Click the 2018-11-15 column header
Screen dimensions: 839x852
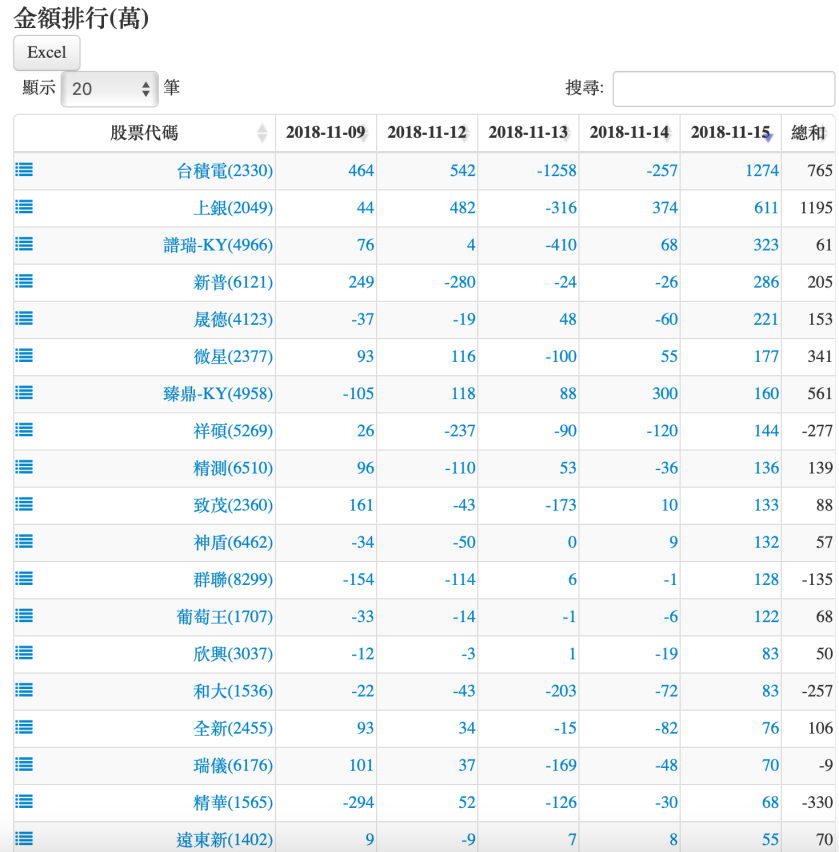pyautogui.click(x=729, y=132)
